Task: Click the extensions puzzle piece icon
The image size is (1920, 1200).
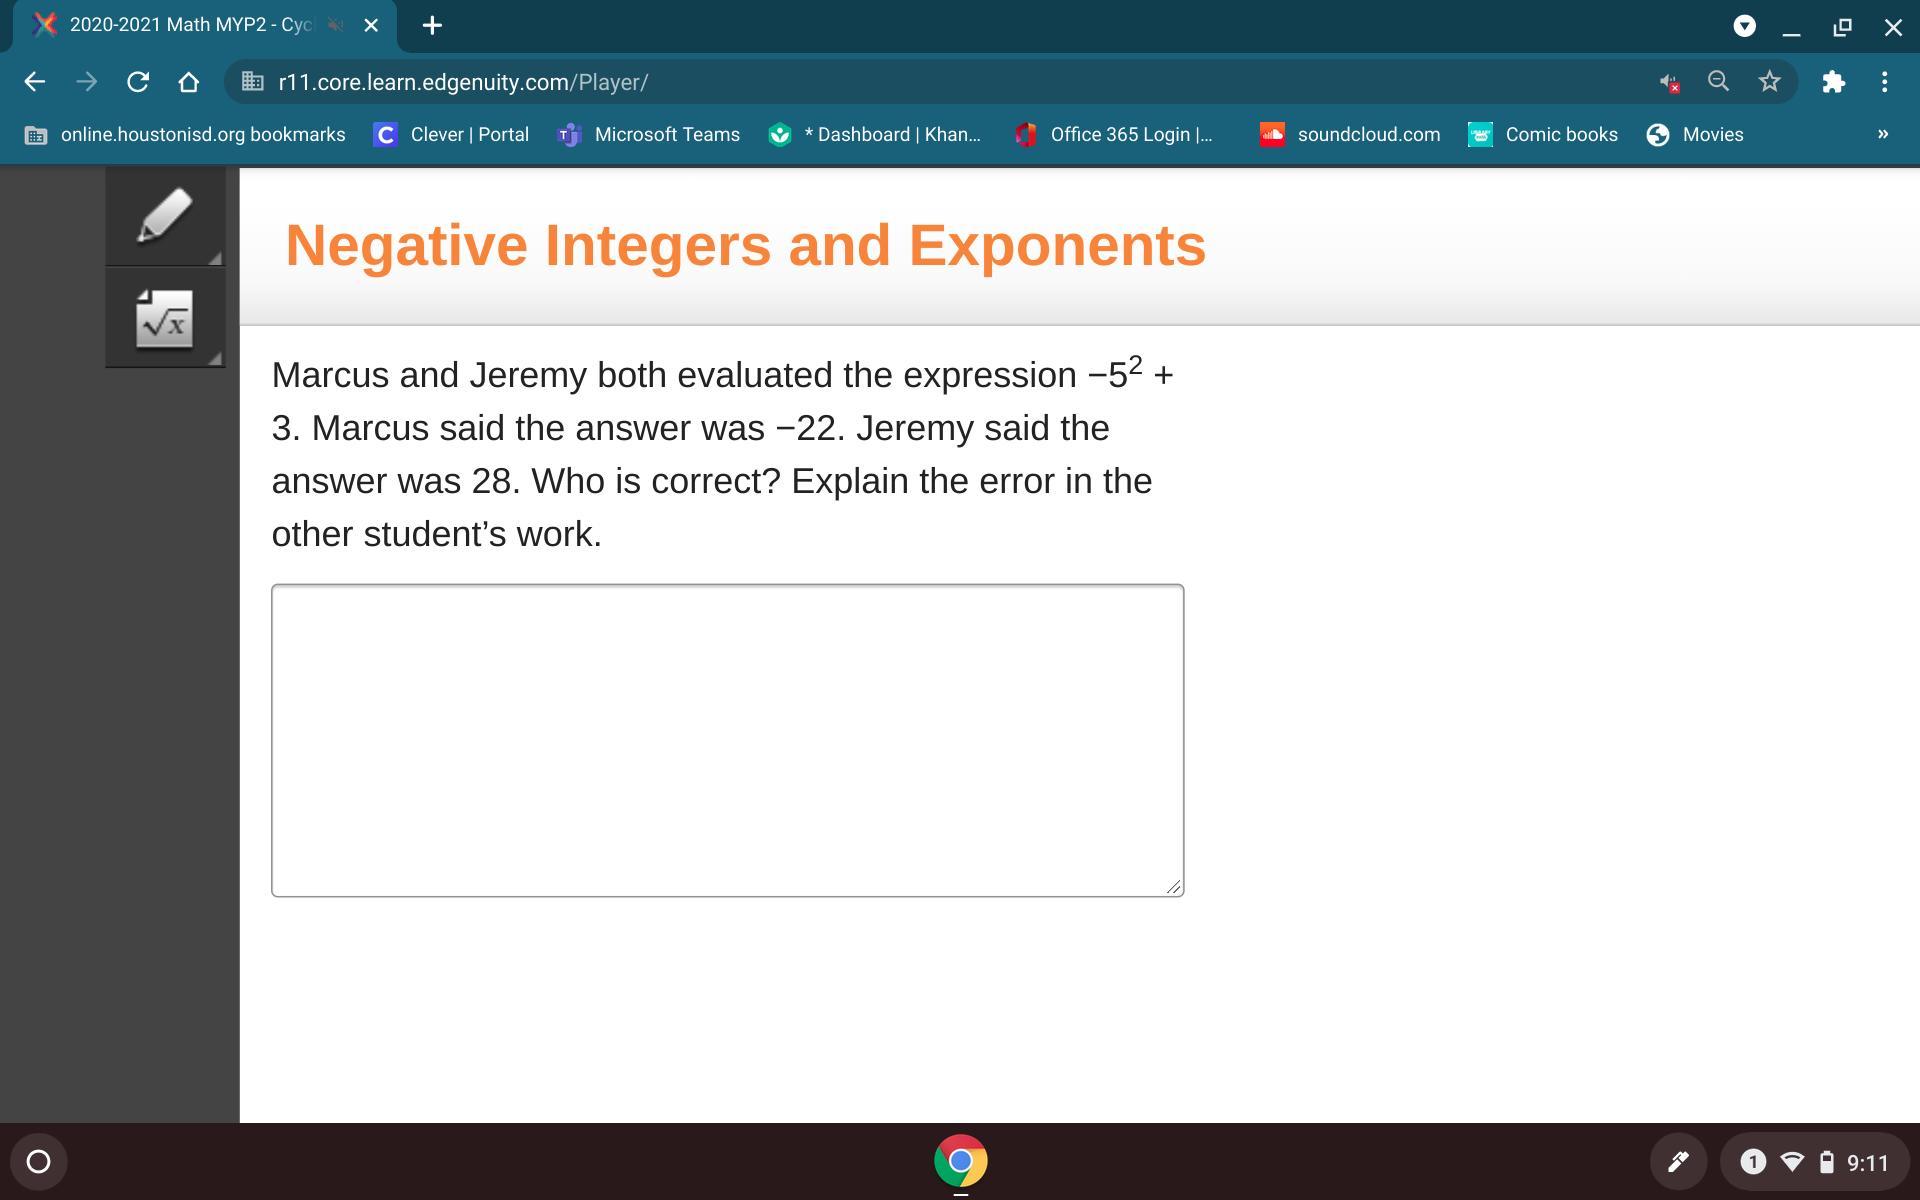Action: [1832, 82]
